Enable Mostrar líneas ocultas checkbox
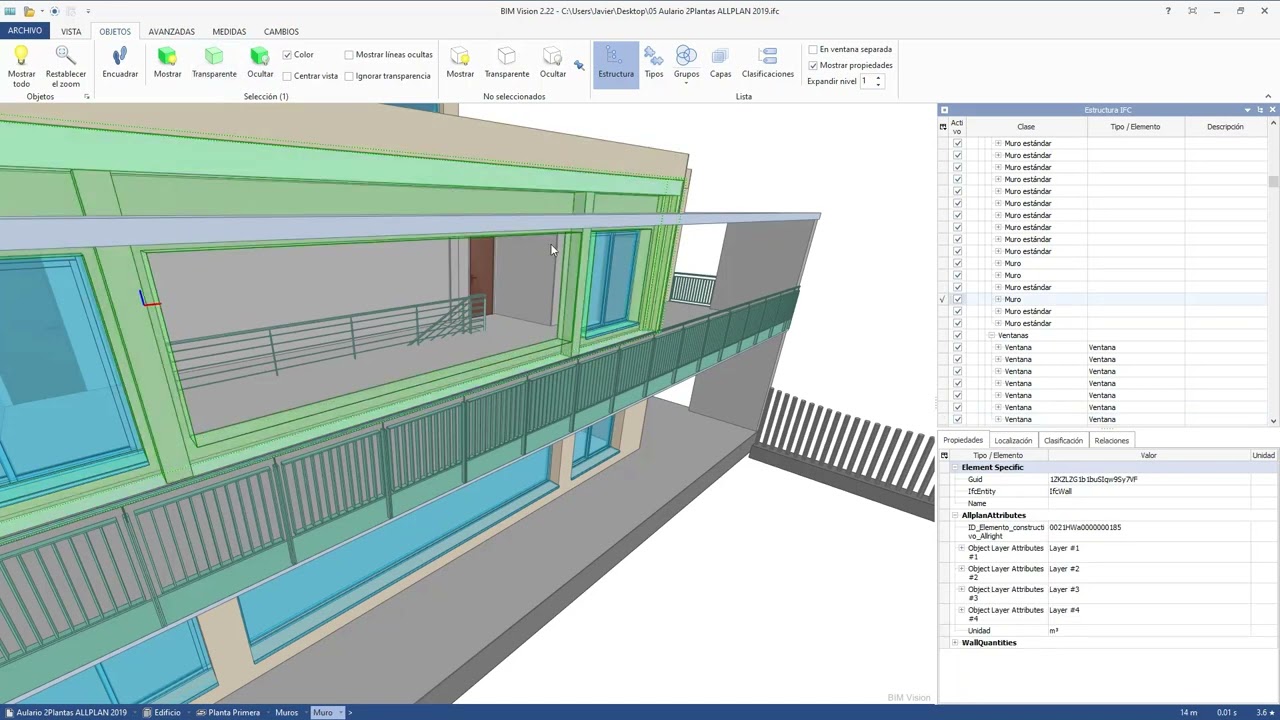 point(349,54)
